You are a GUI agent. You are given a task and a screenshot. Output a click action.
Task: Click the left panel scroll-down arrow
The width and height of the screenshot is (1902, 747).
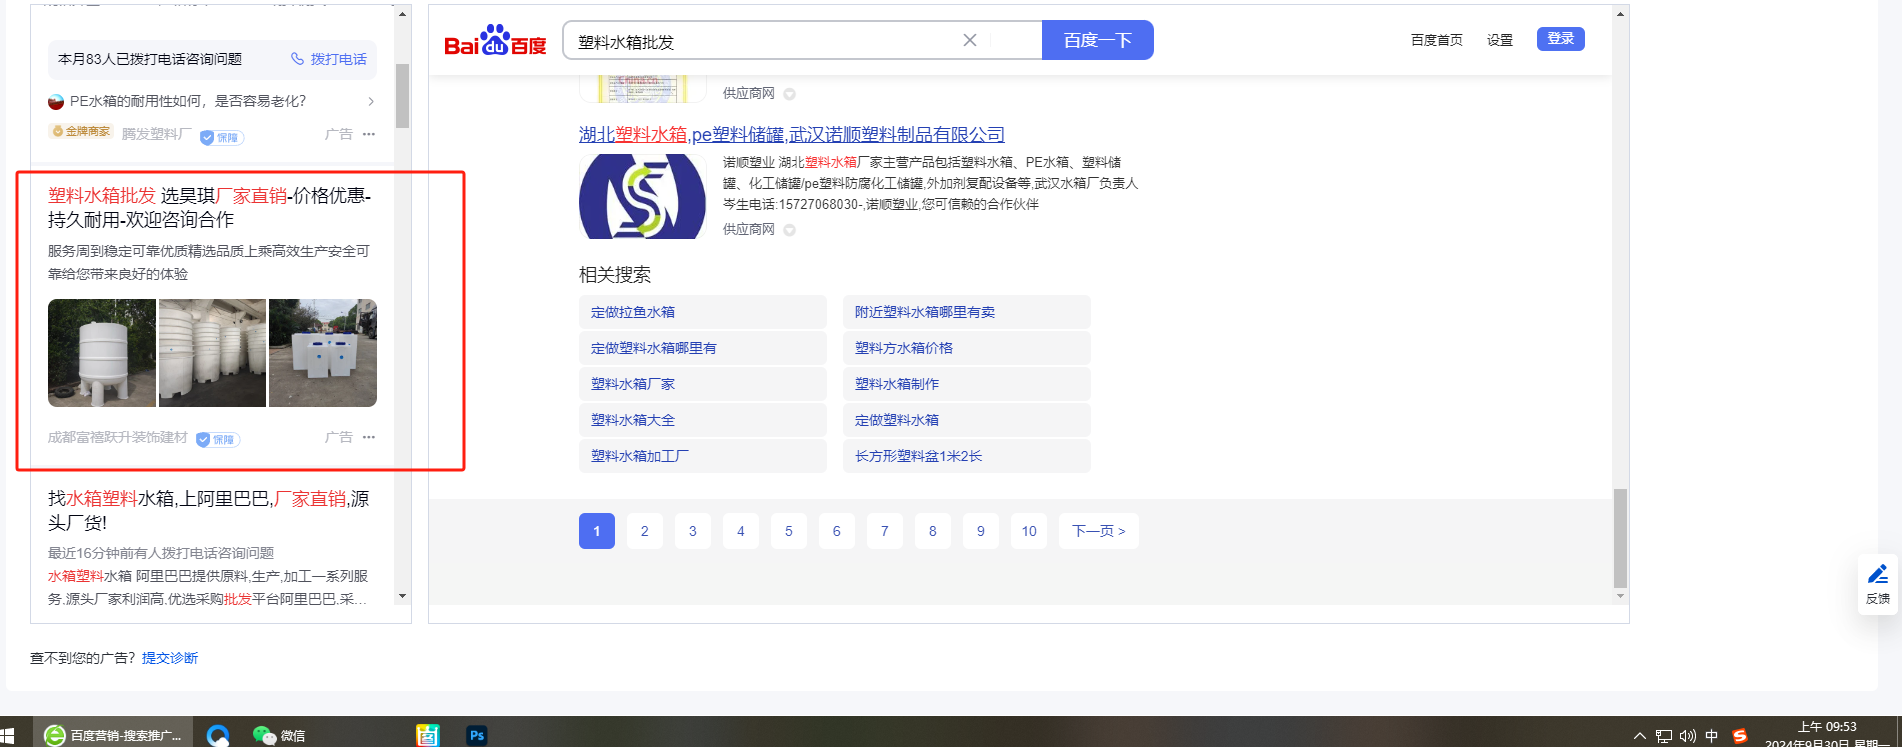[x=402, y=596]
